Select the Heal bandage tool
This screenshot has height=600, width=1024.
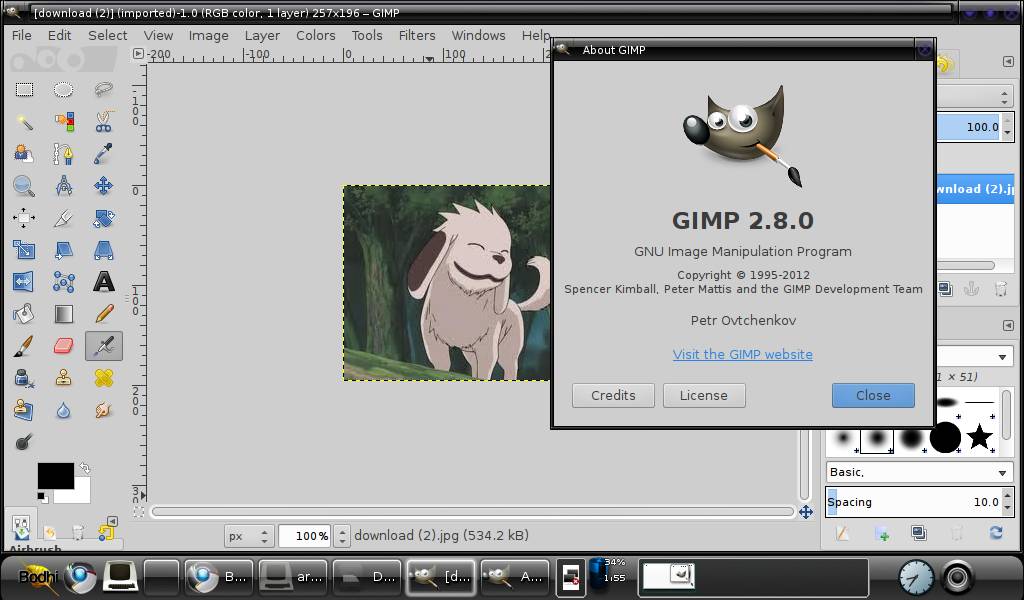tap(103, 378)
